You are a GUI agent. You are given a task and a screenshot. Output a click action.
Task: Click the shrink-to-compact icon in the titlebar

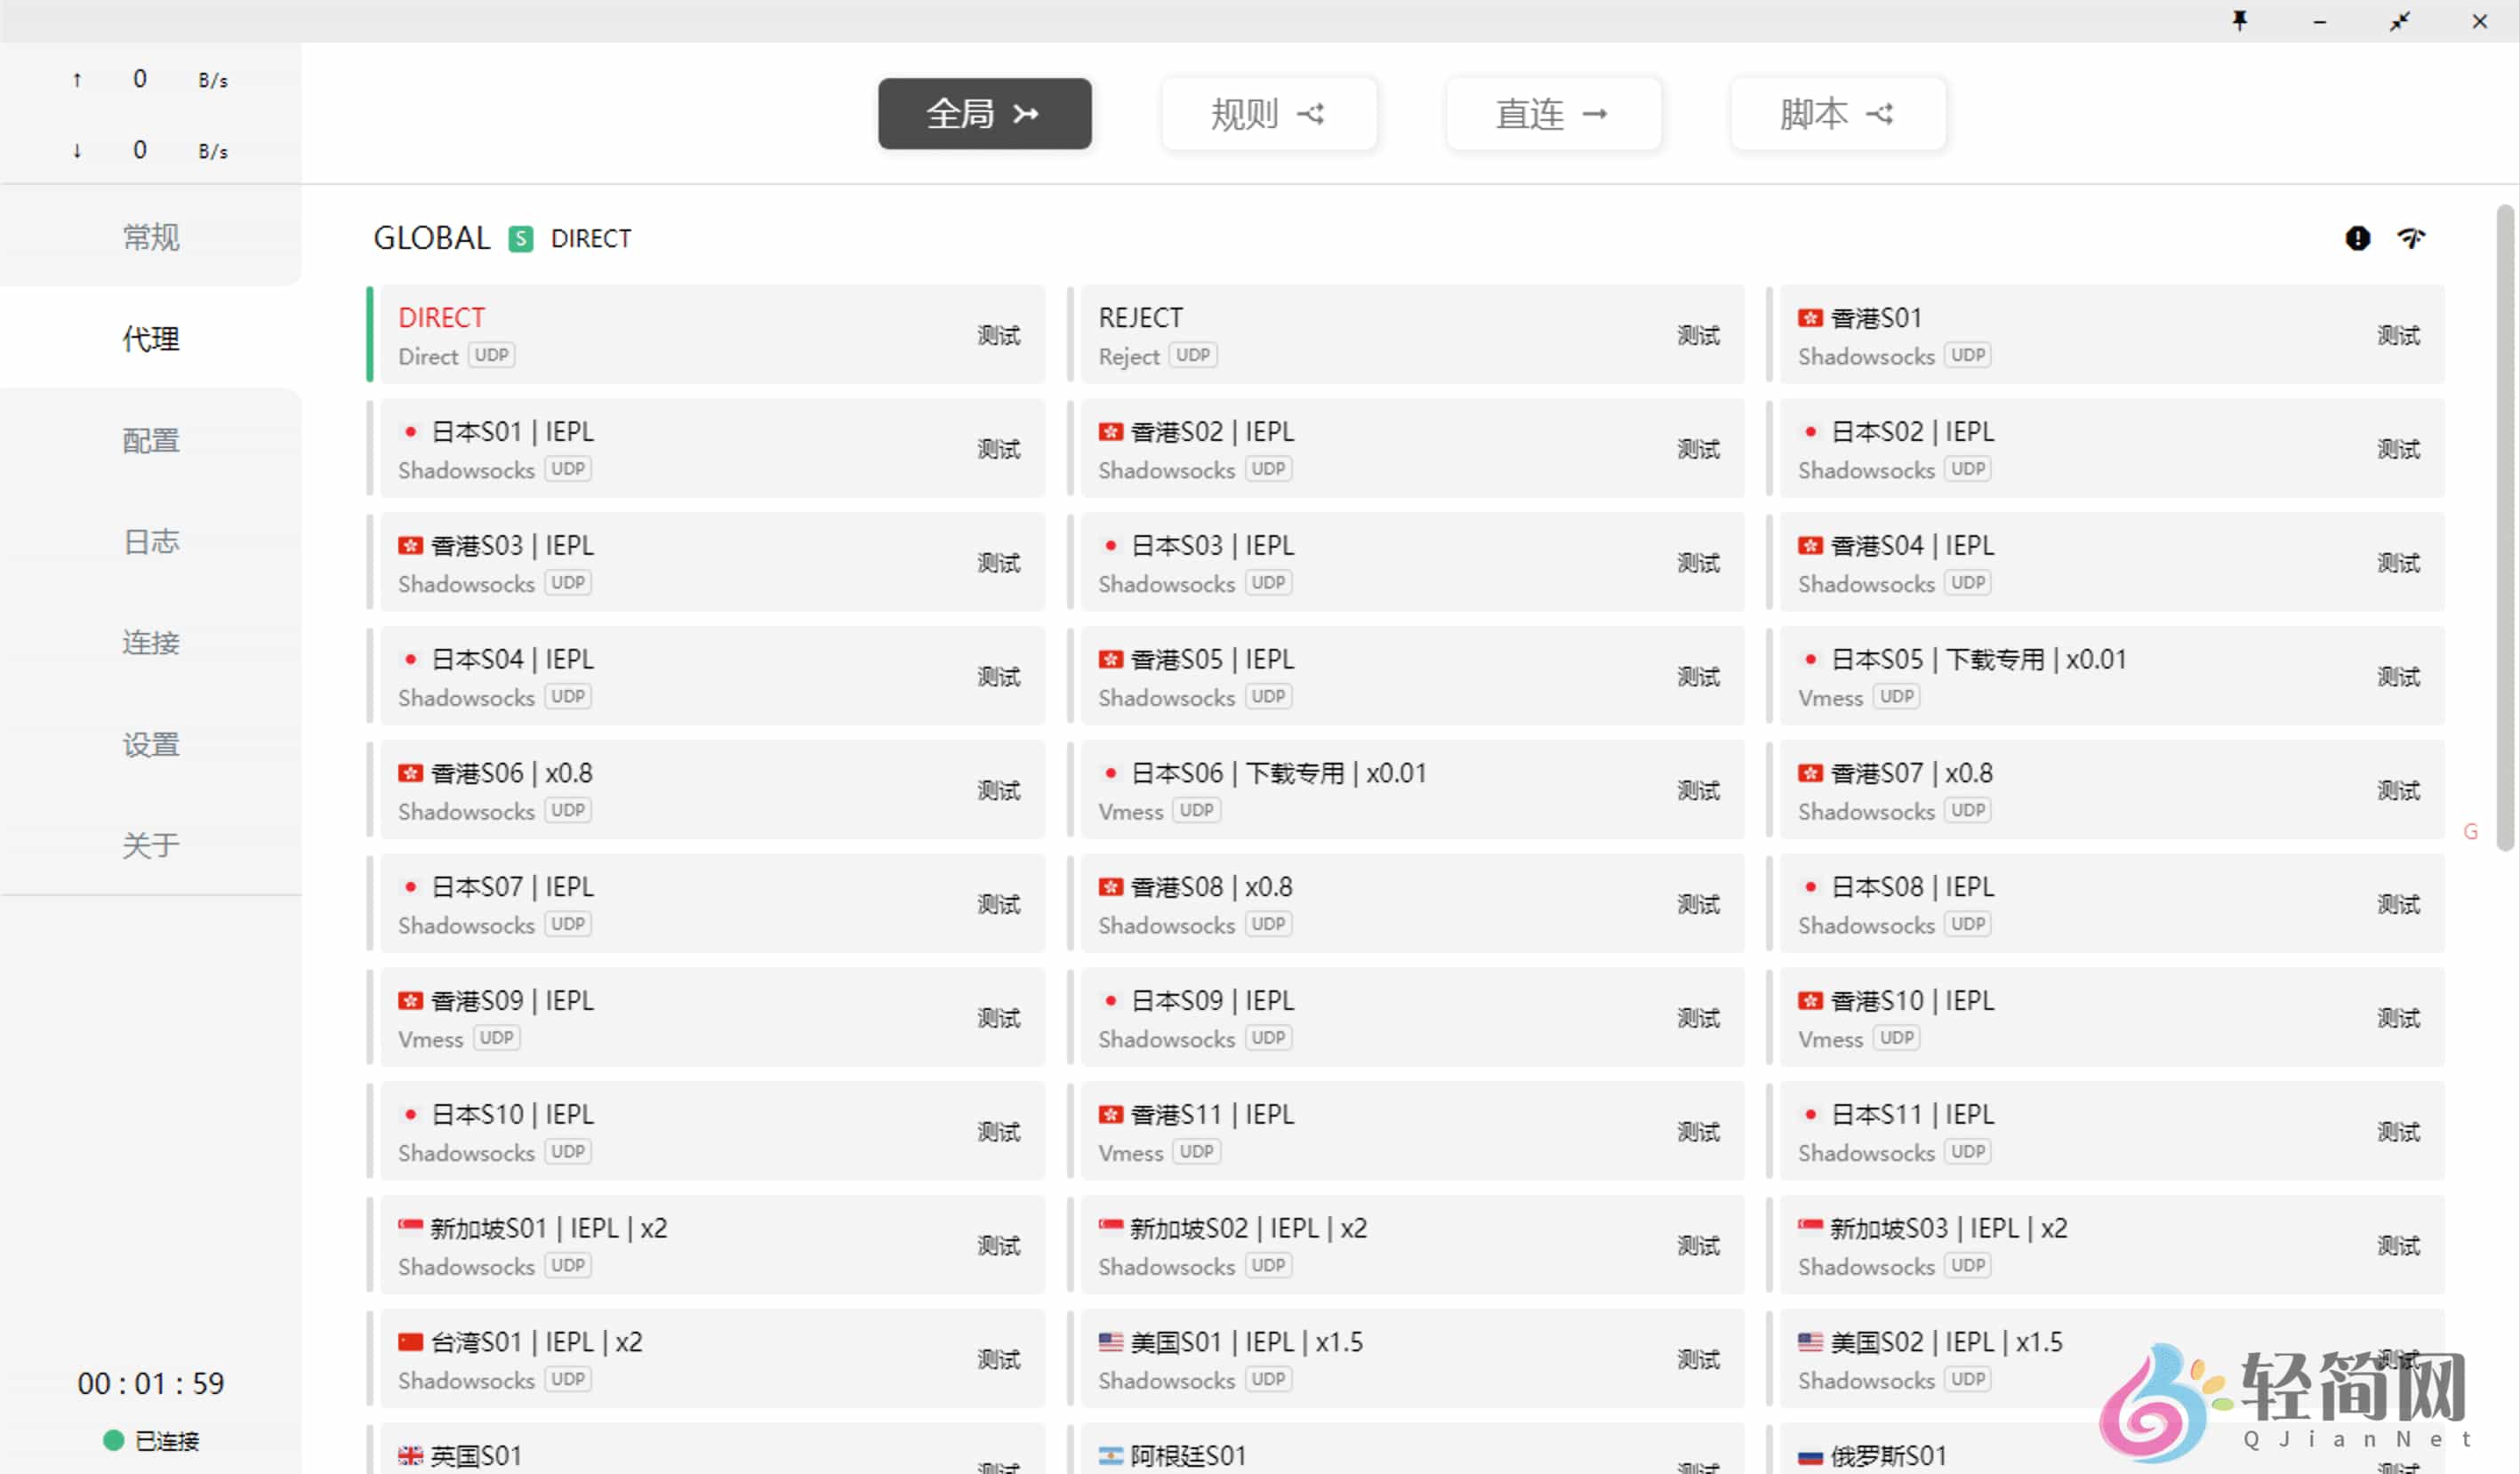(x=2399, y=21)
